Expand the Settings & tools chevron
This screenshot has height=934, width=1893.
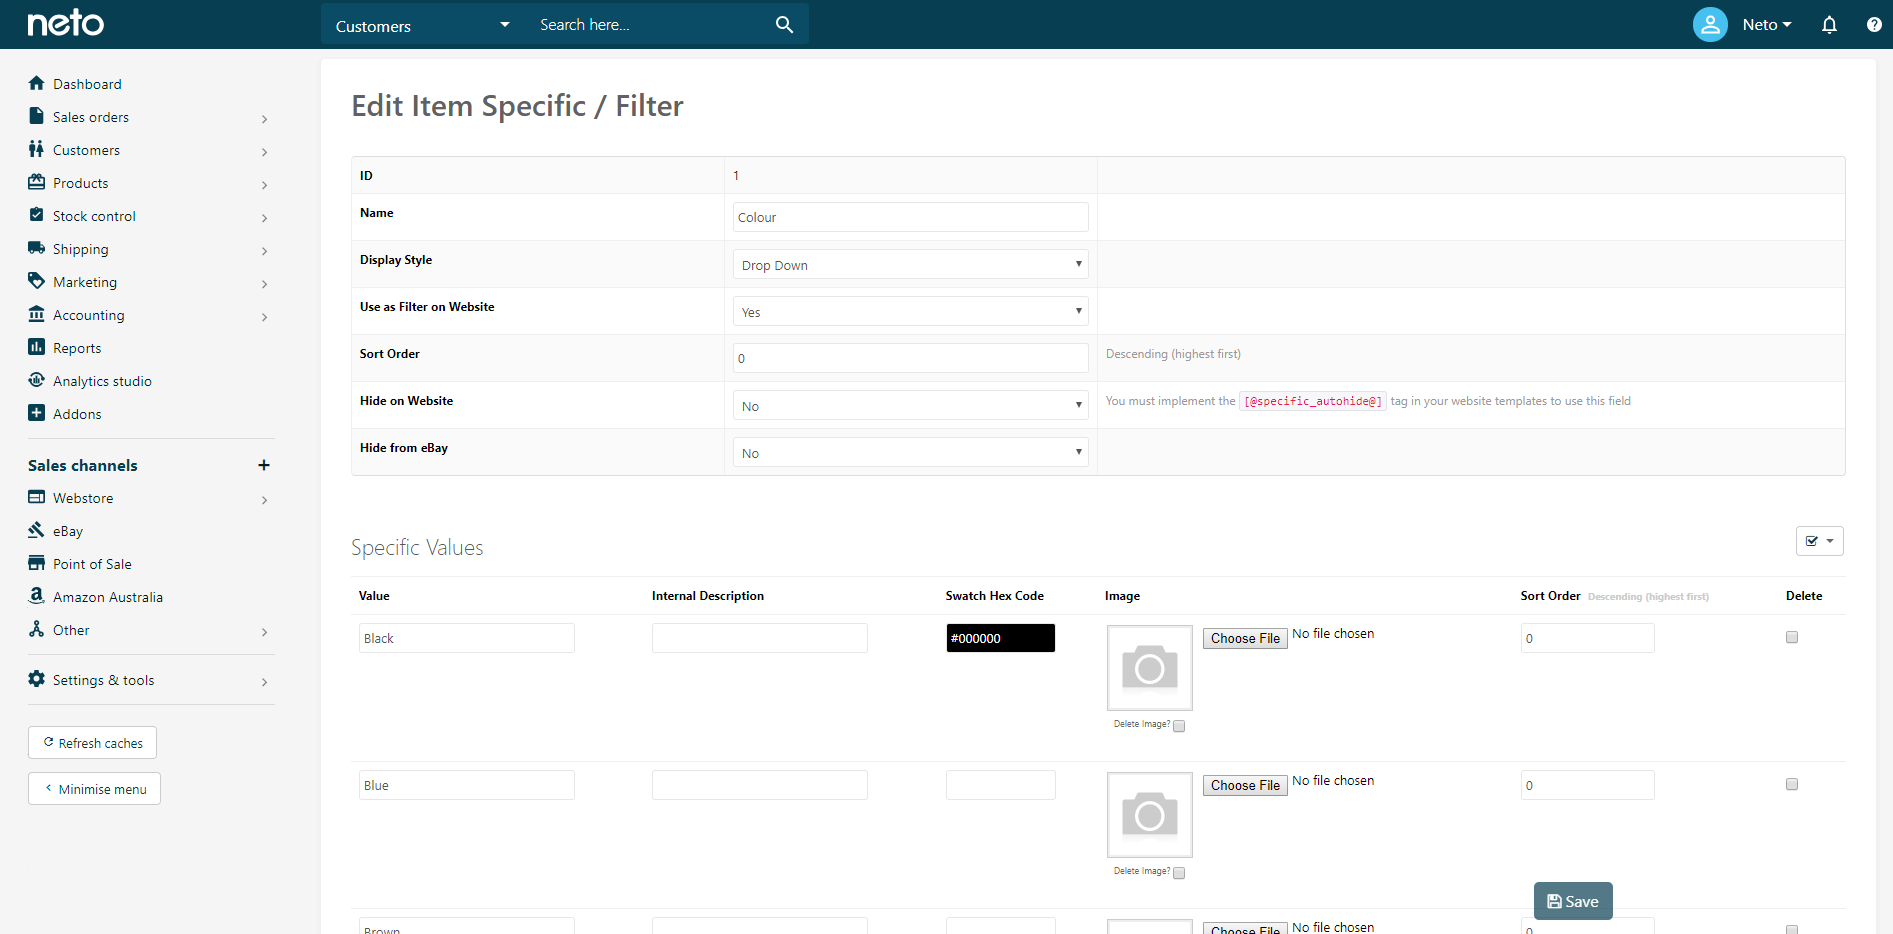pos(264,682)
